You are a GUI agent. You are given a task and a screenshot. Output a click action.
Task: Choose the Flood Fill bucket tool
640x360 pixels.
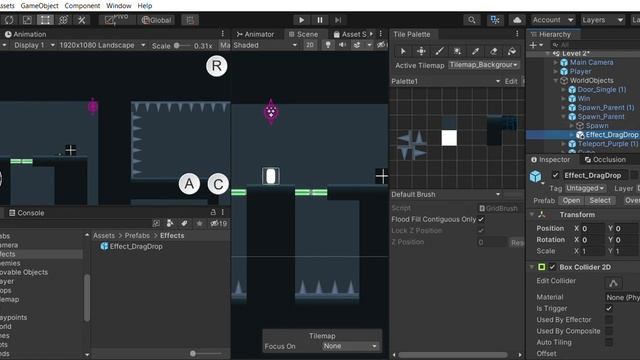(x=511, y=51)
